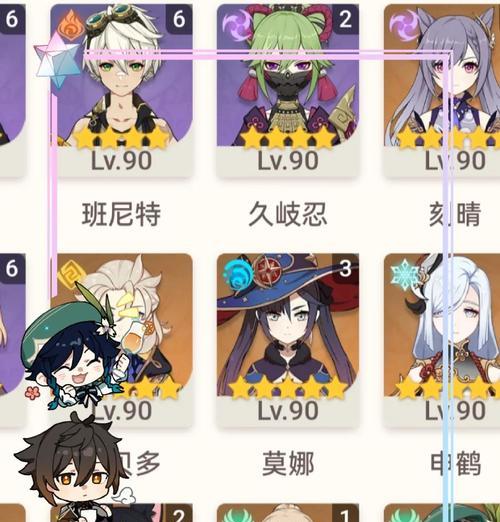Click the name label 久岐忍
500x522 pixels.
point(288,214)
